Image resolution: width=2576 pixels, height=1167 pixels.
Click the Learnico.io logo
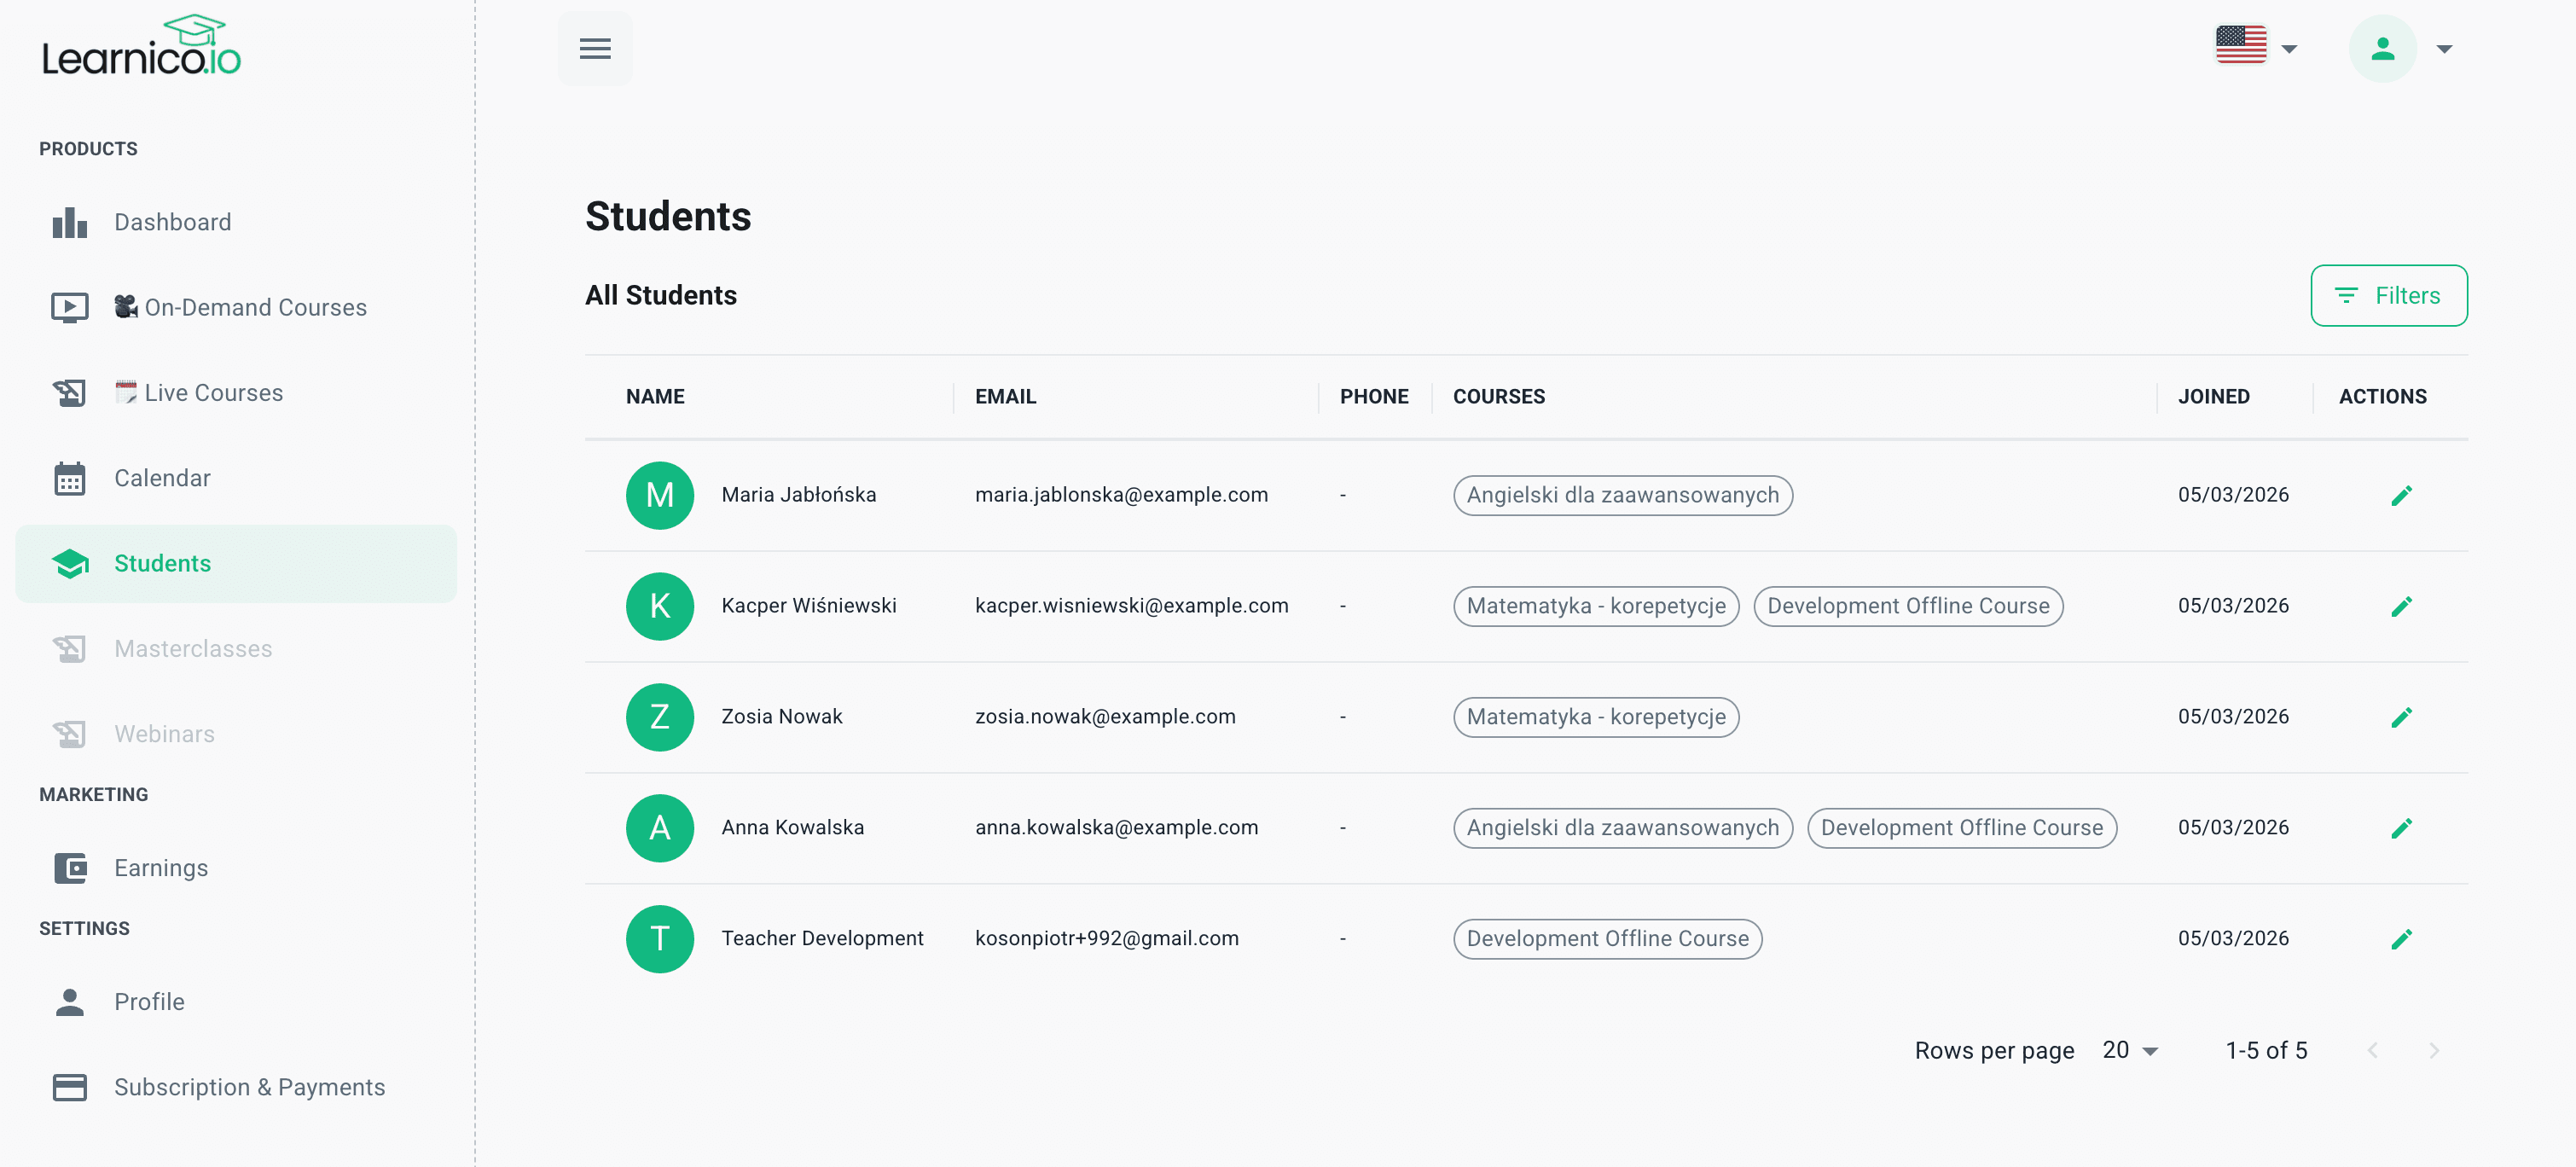pyautogui.click(x=141, y=46)
